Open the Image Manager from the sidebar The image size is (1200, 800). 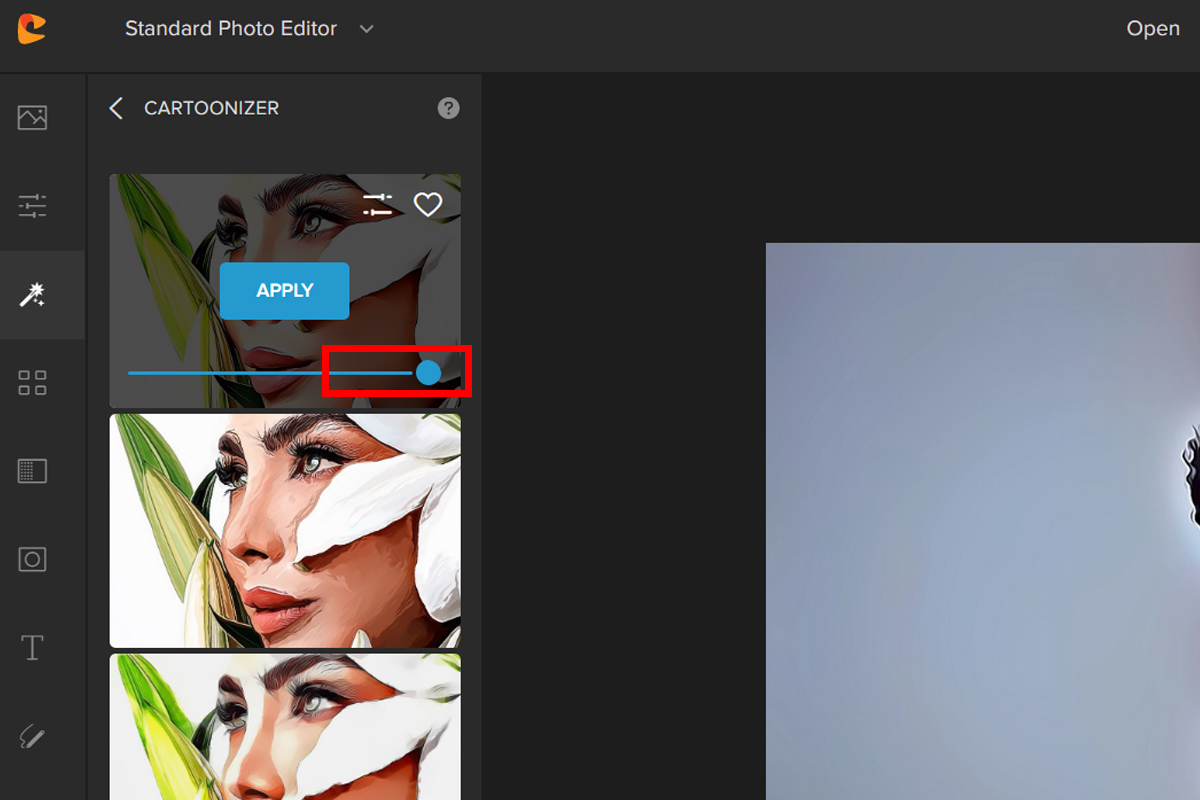point(32,118)
